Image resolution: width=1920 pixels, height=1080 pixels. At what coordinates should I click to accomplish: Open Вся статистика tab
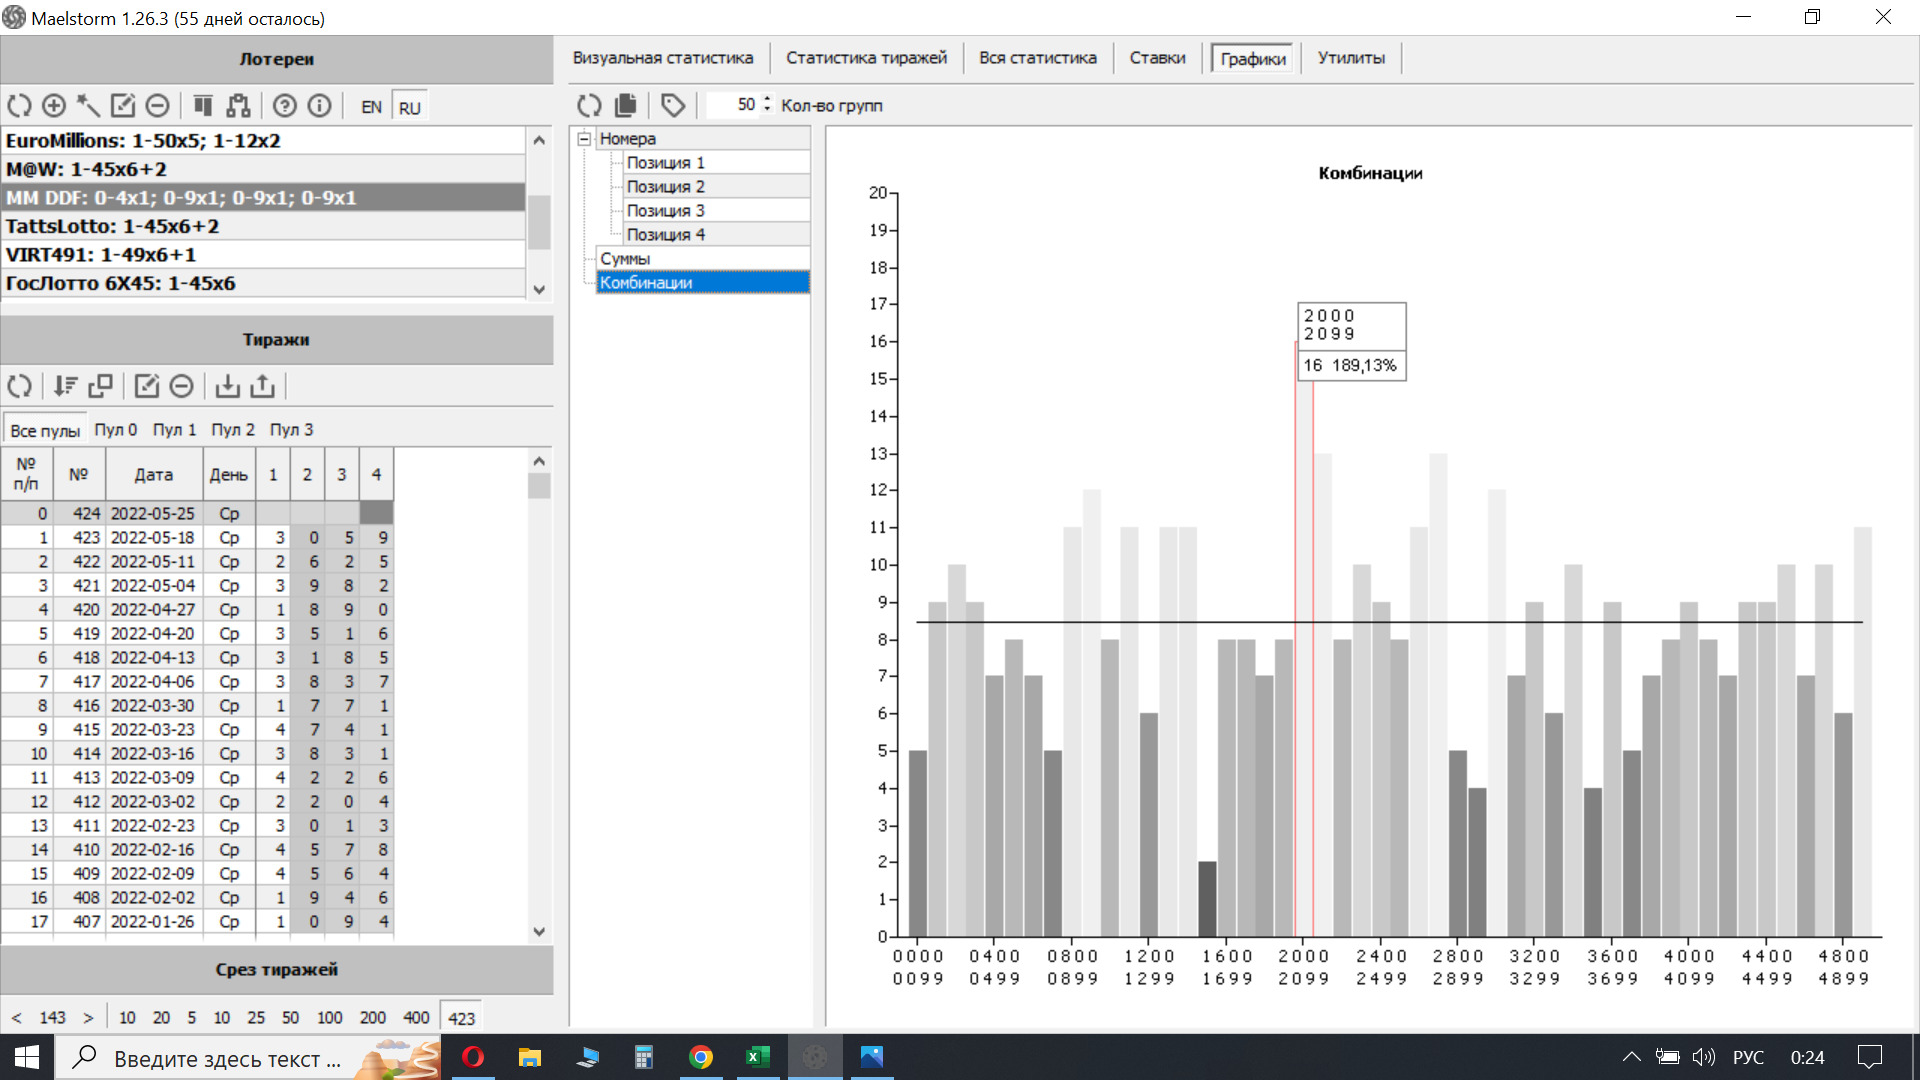[1038, 58]
